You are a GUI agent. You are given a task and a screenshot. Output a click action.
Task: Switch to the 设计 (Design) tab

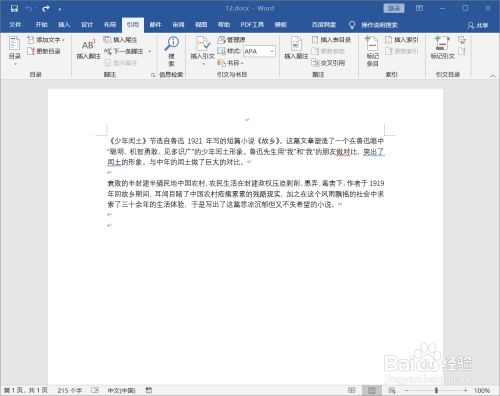87,25
